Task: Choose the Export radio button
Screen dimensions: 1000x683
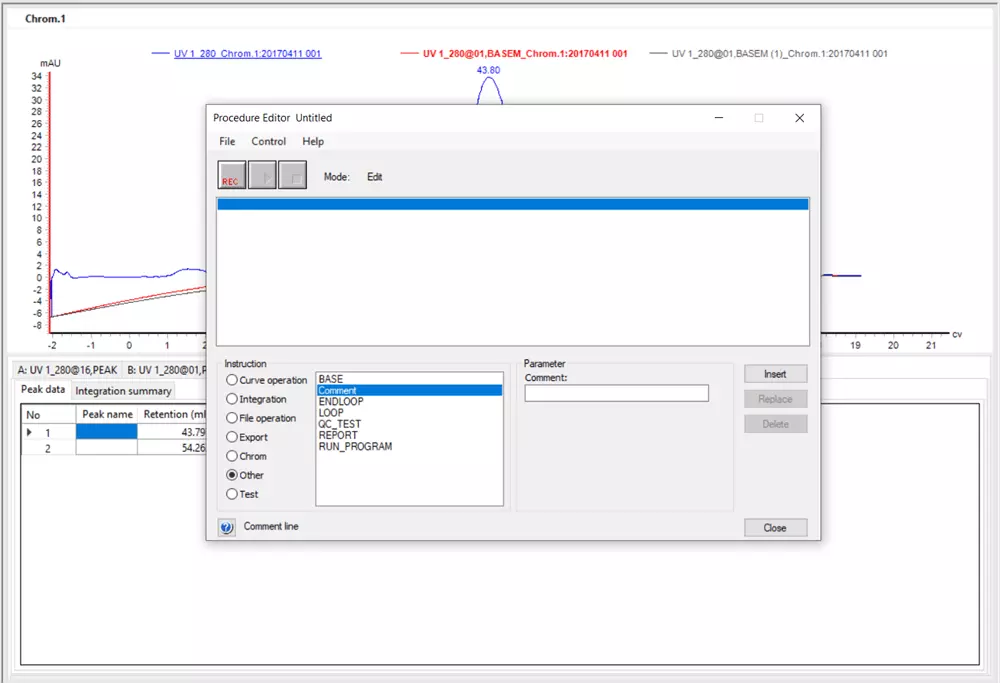Action: (232, 437)
